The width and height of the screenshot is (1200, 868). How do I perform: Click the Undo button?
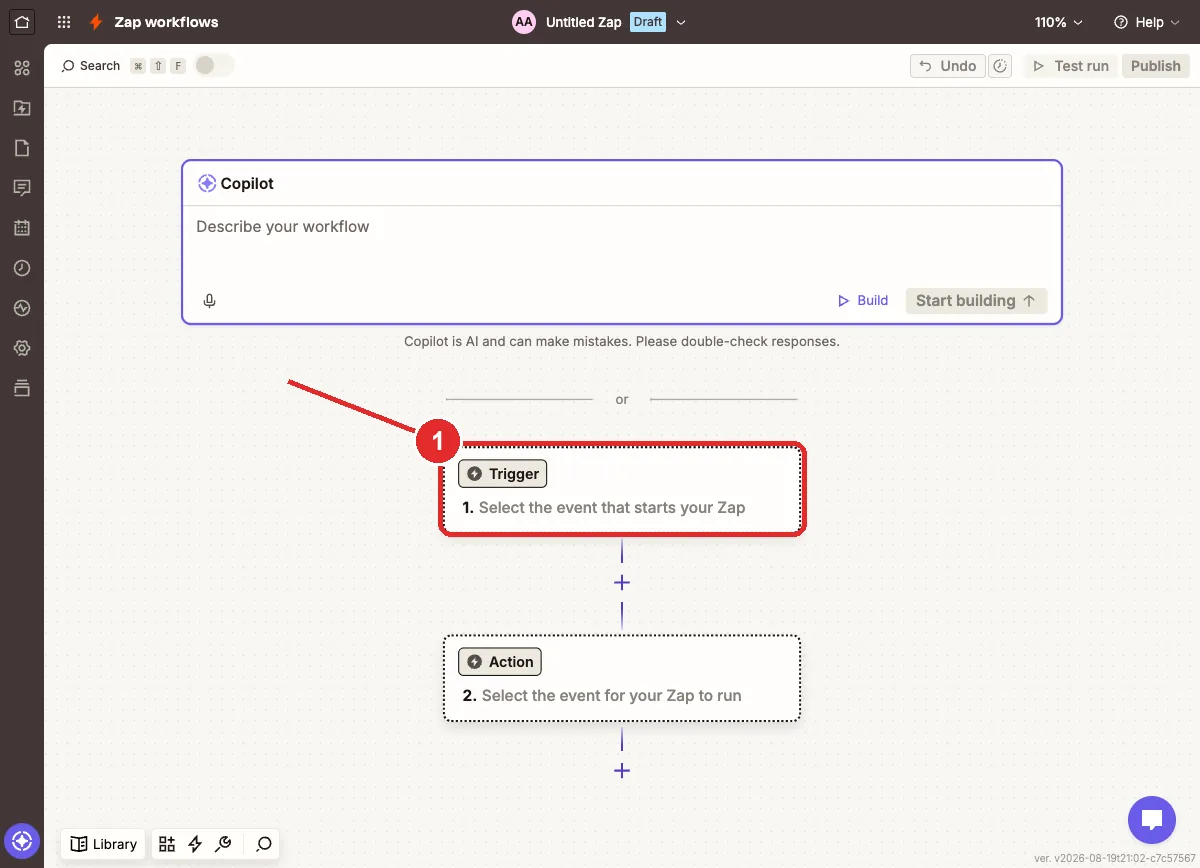948,66
